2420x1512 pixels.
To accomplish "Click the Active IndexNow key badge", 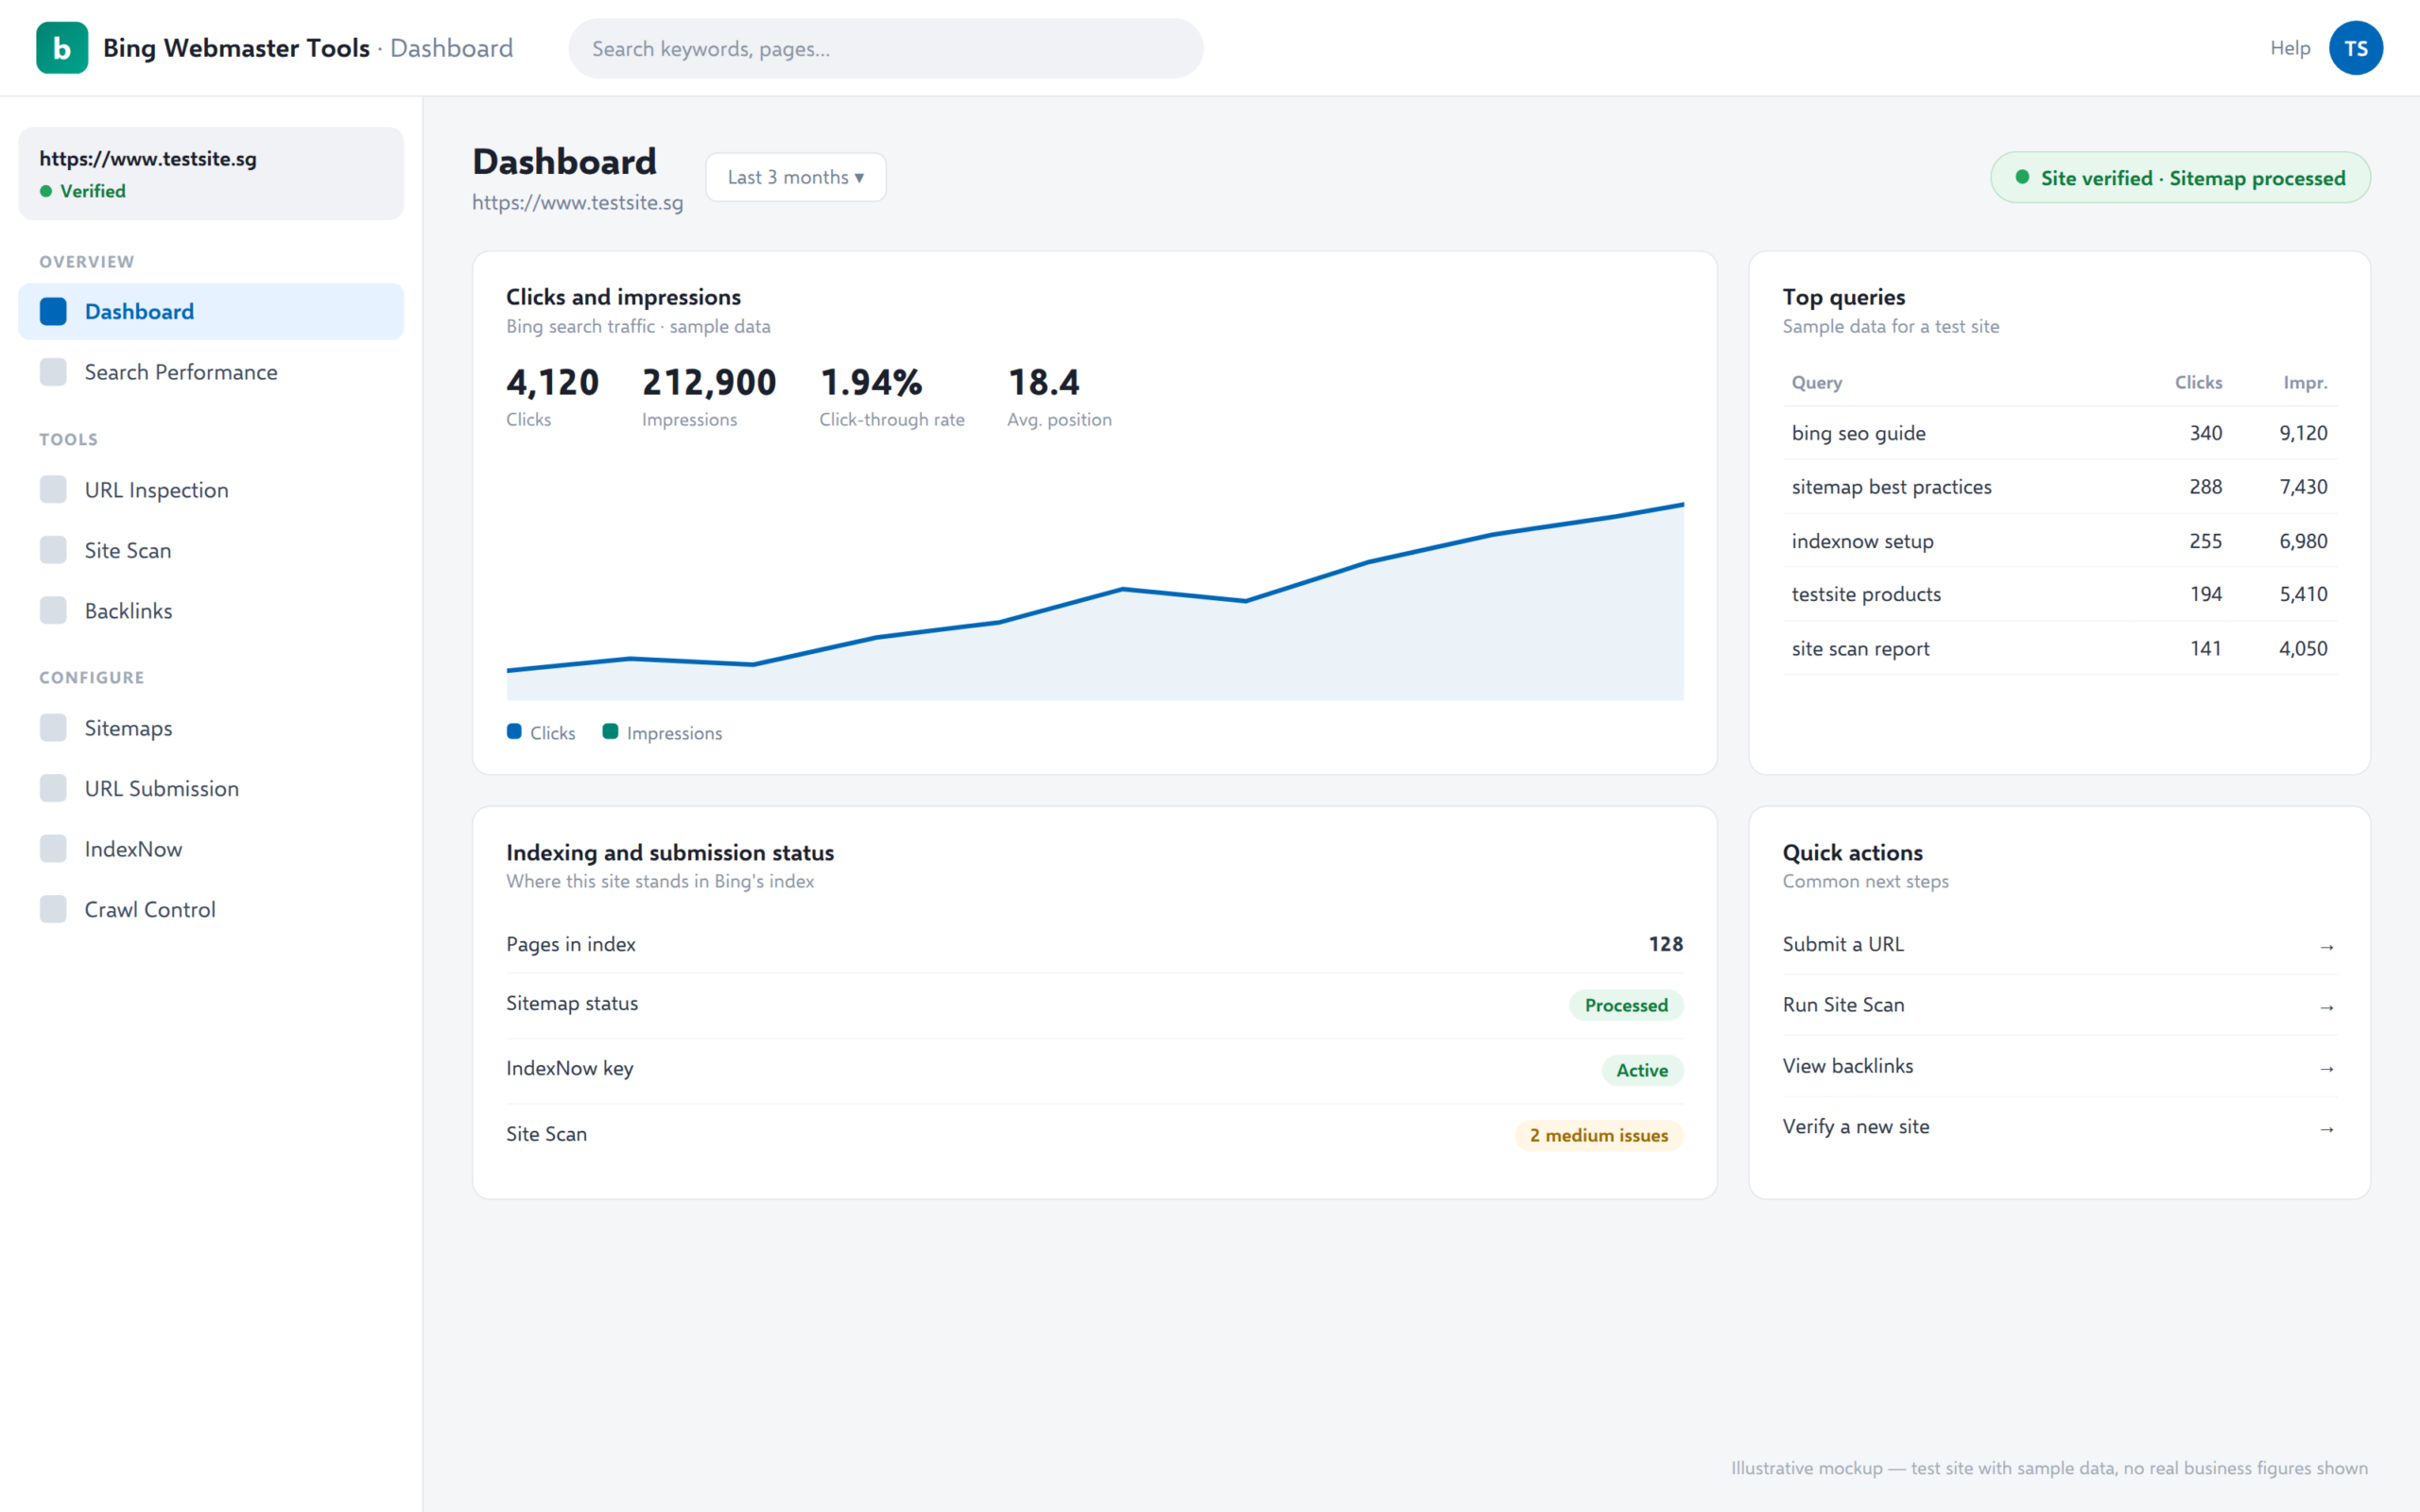I will pyautogui.click(x=1642, y=1070).
